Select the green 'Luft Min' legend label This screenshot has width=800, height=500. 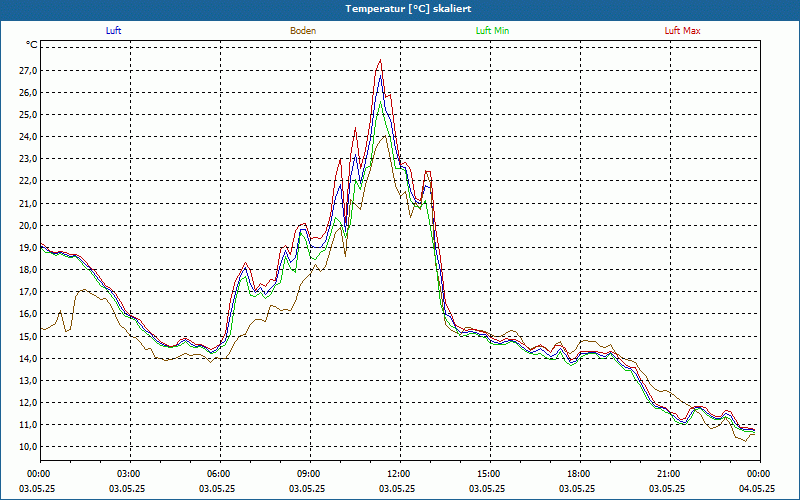492,31
